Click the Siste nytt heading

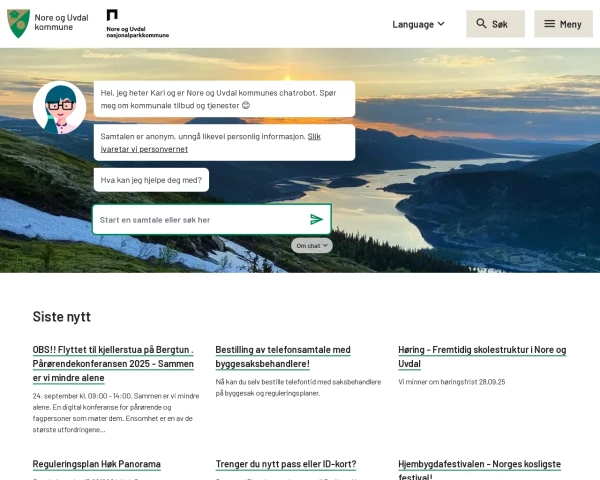62,316
